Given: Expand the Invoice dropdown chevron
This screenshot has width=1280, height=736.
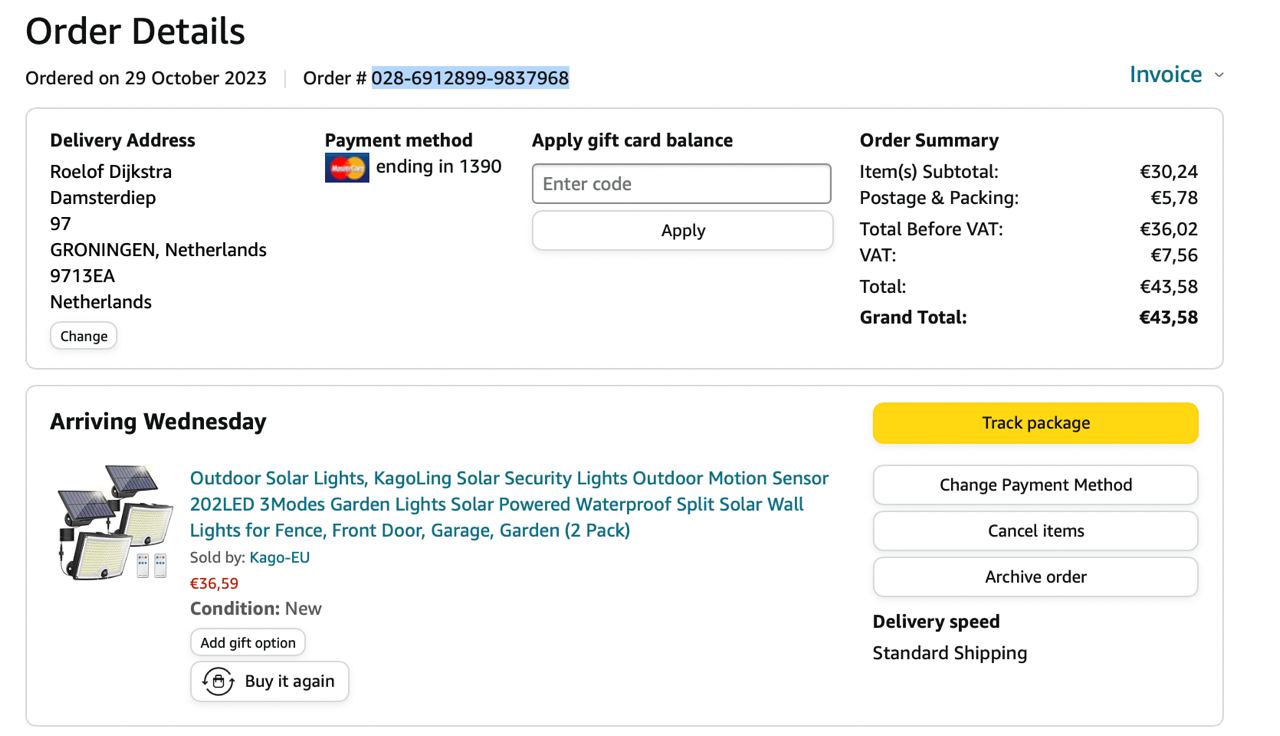Looking at the screenshot, I should point(1219,76).
